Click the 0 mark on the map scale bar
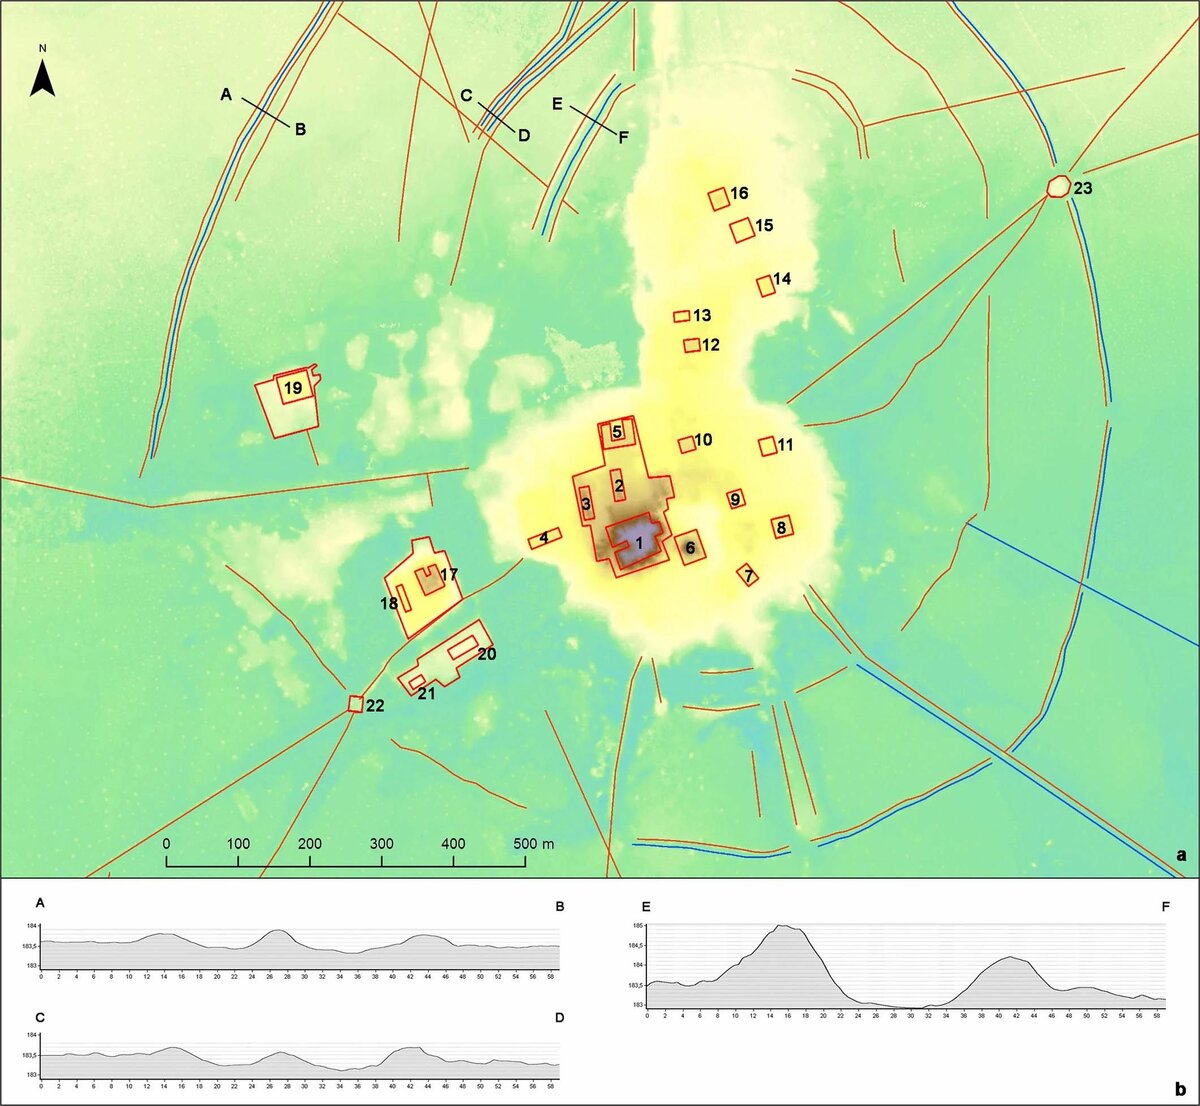Screen dimensions: 1200x1106 (166, 844)
